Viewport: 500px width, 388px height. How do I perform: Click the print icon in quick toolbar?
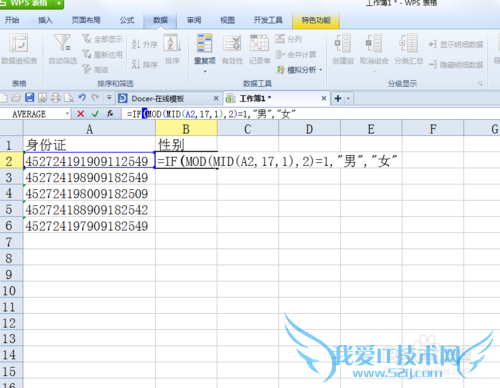56,98
